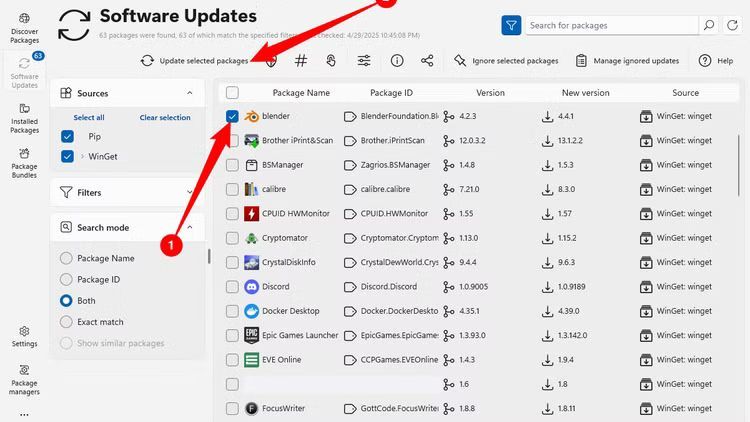Screen dimensions: 750x422
Task: Switch to Installed Packages page
Action: pyautogui.click(x=24, y=119)
